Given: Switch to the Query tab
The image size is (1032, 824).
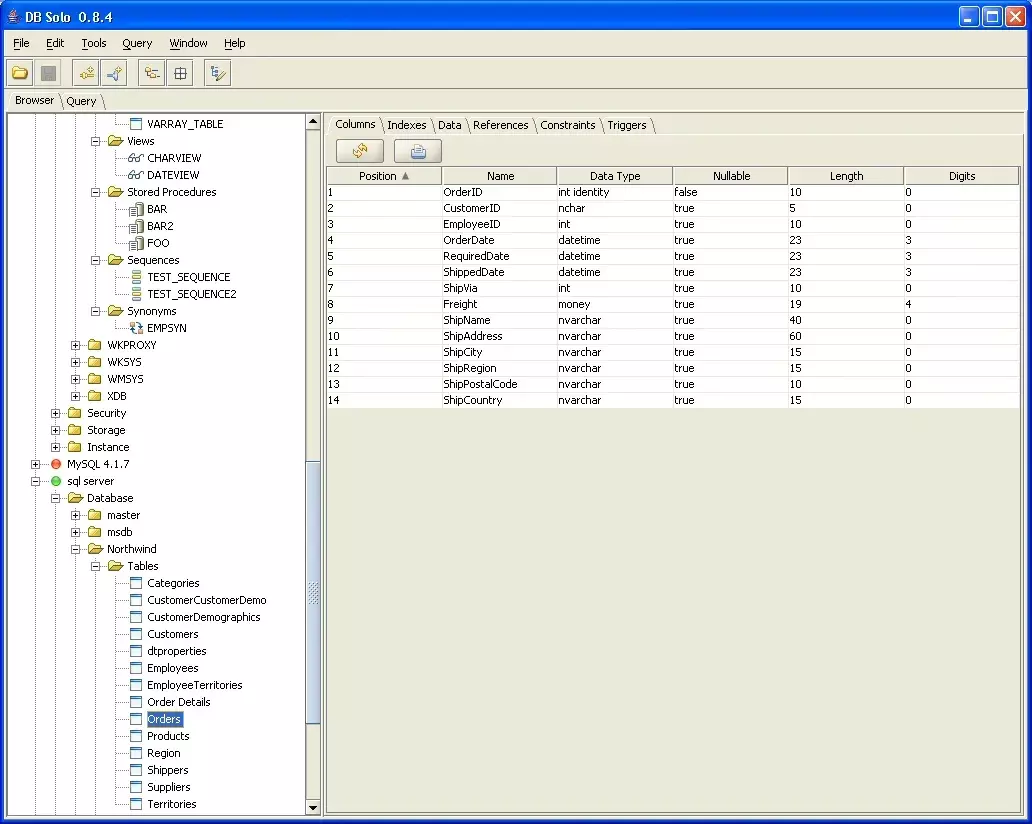Looking at the screenshot, I should [82, 101].
